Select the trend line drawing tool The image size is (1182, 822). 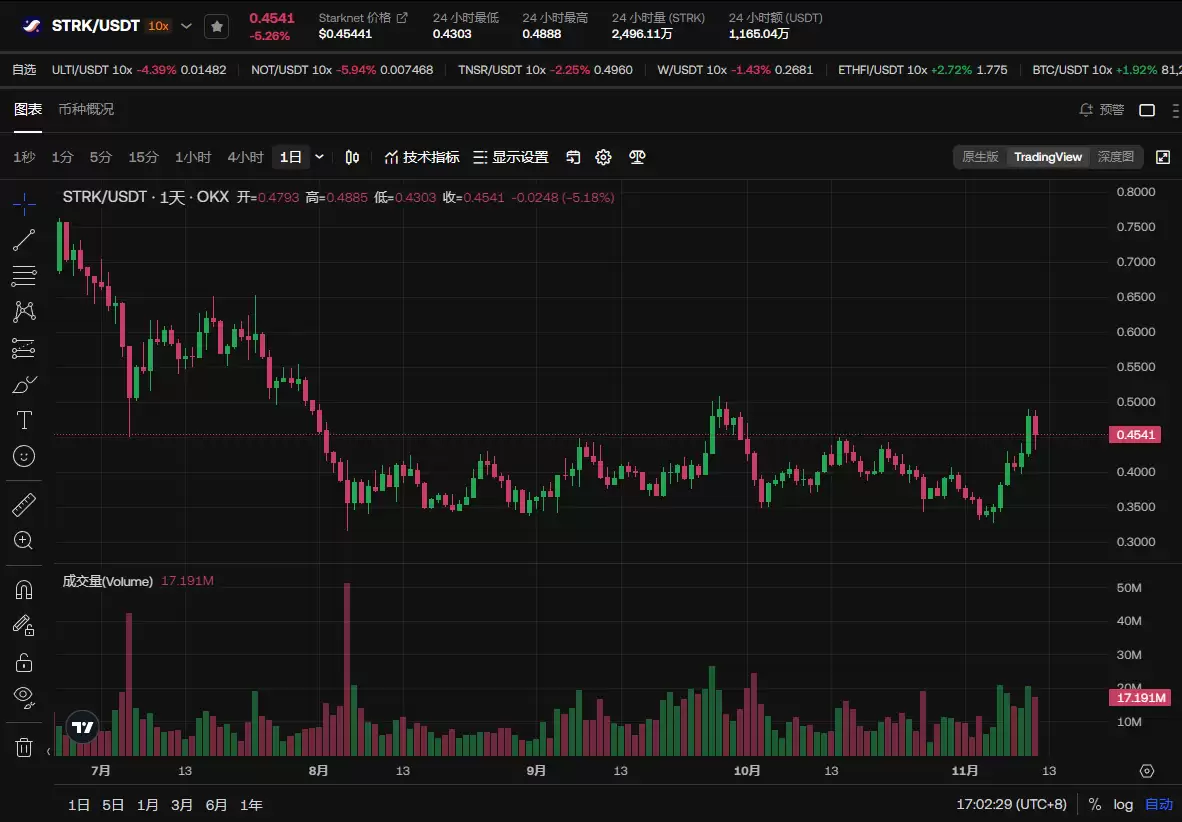(24, 240)
